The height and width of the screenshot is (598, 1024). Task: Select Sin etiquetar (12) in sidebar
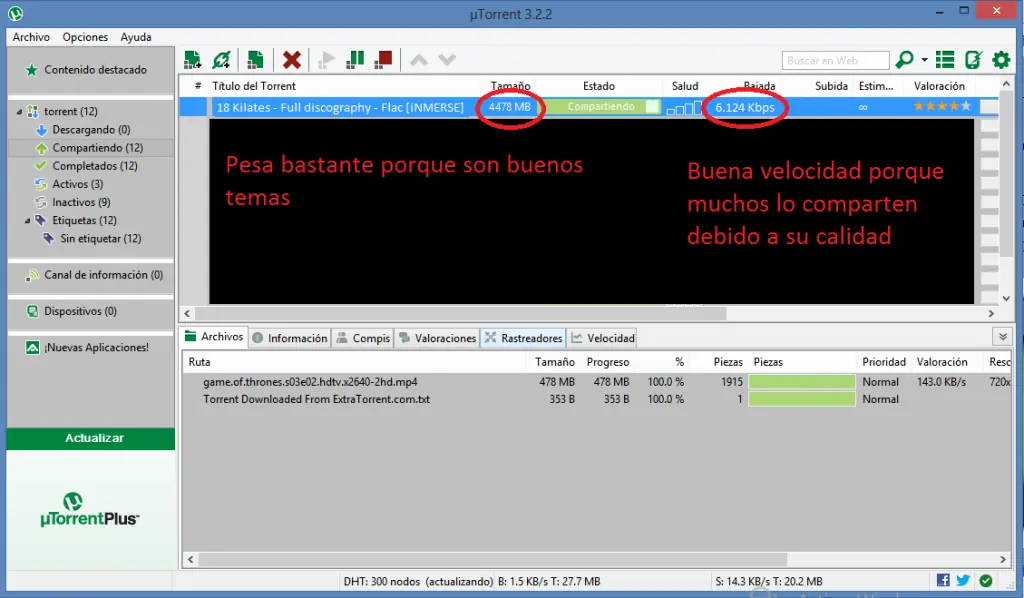(101, 238)
